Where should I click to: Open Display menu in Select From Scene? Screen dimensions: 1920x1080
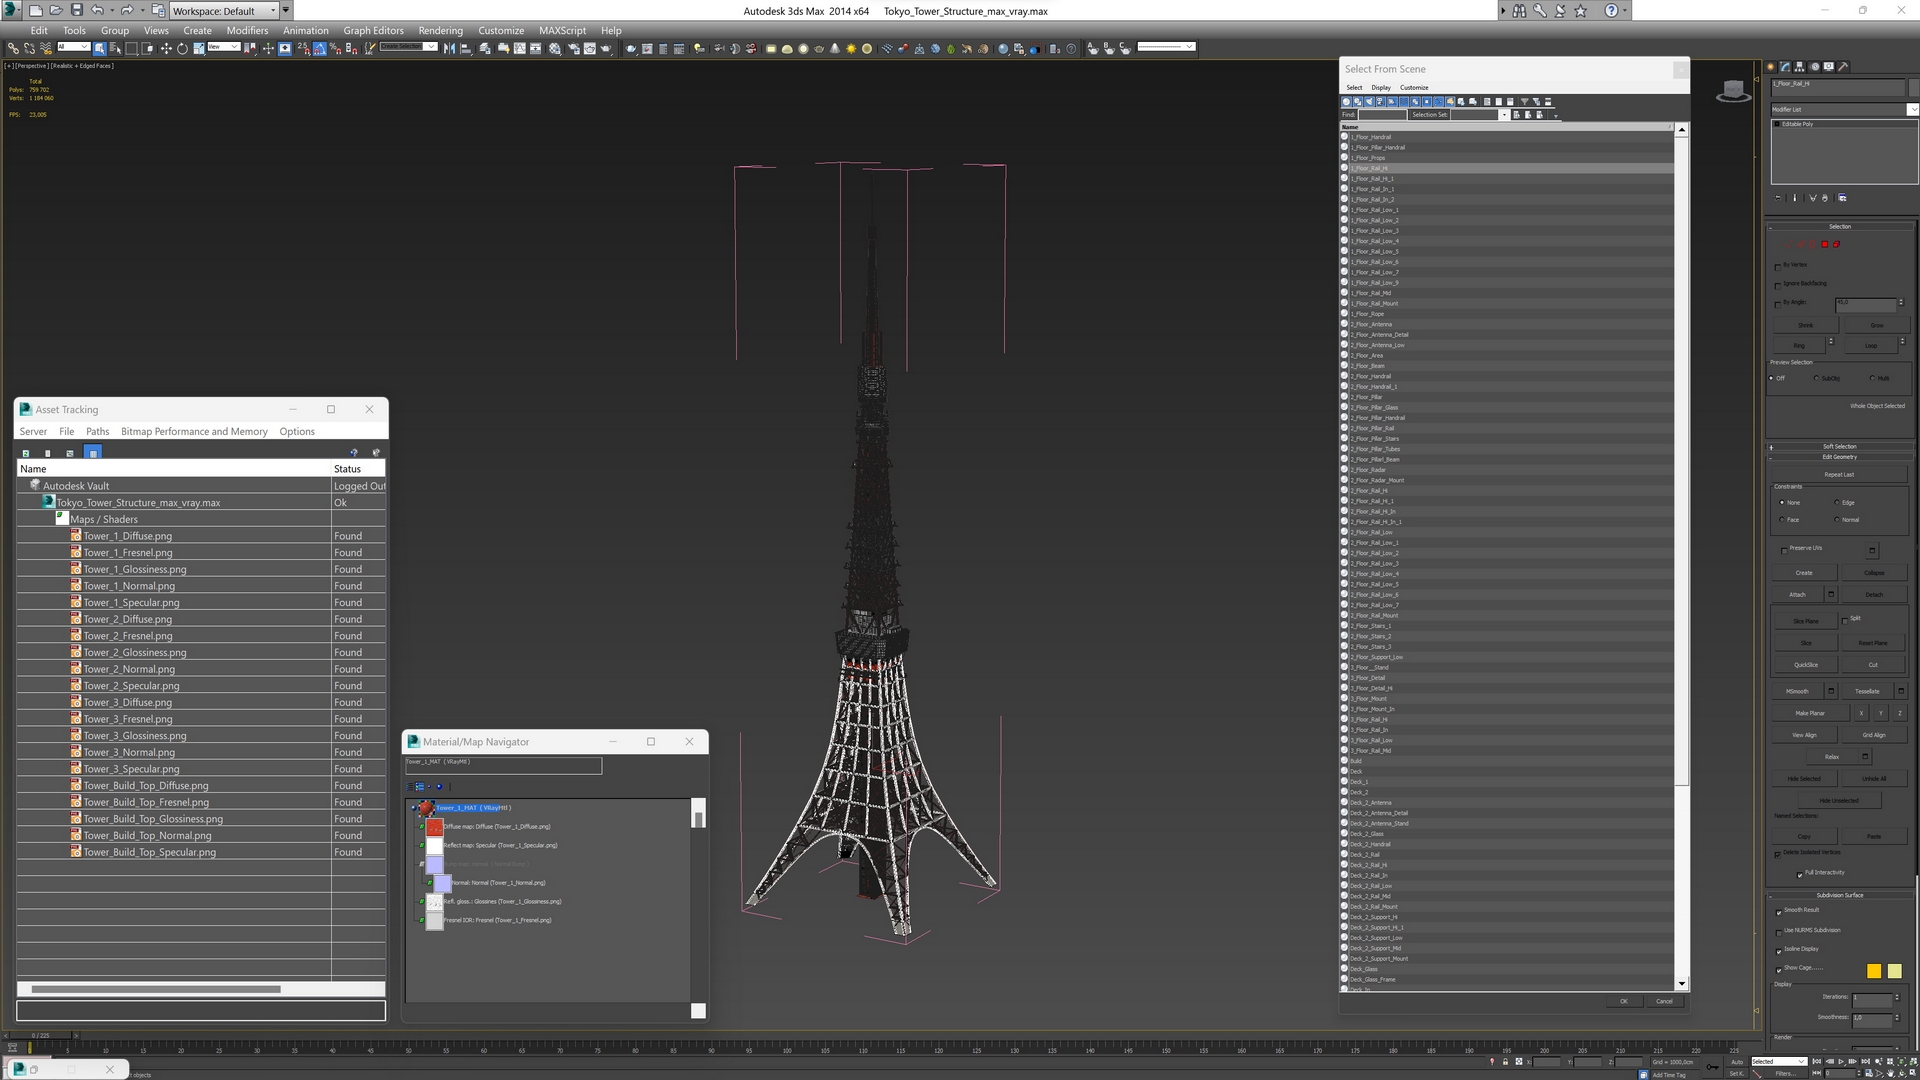tap(1381, 87)
